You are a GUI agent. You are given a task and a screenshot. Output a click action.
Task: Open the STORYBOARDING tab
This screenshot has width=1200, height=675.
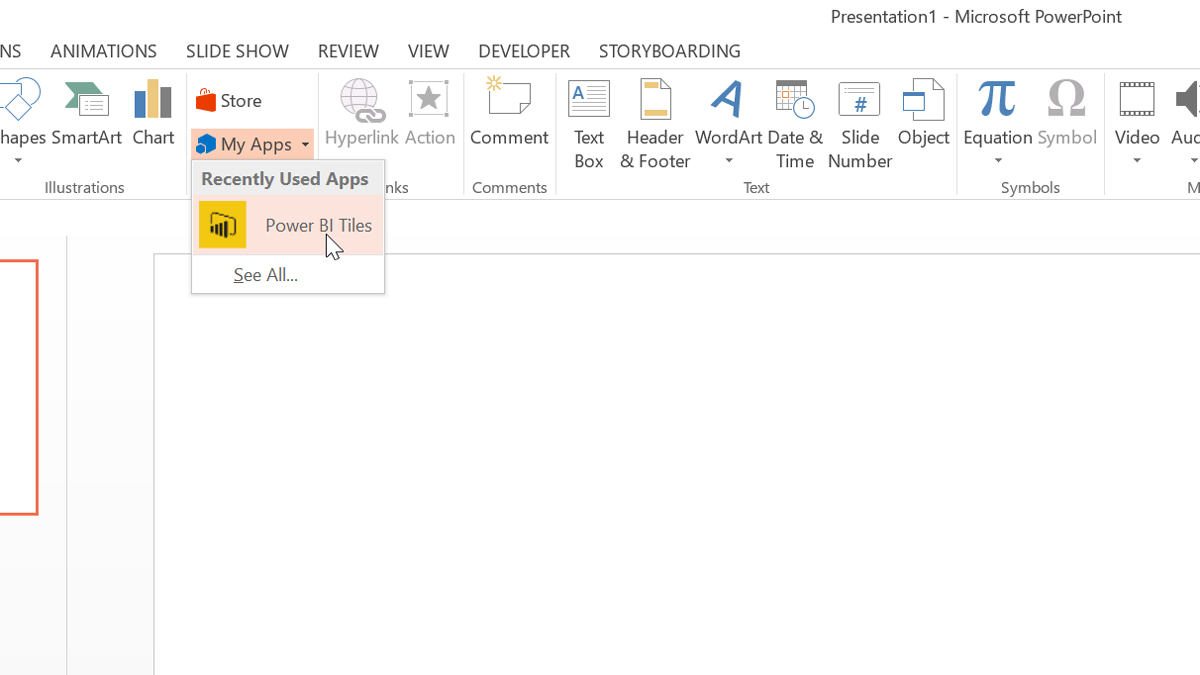(x=670, y=51)
